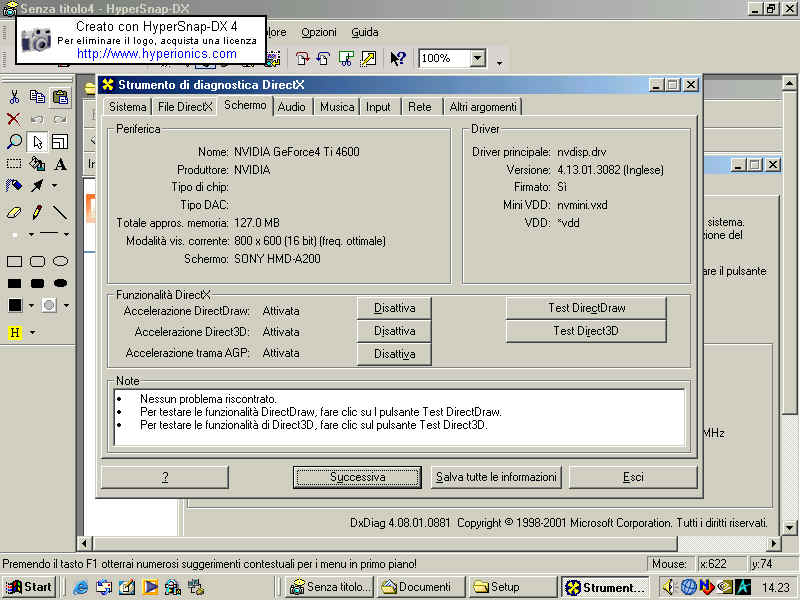The height and width of the screenshot is (600, 800).
Task: Click Disattiva for Accelerazione trama AGP
Action: (394, 354)
